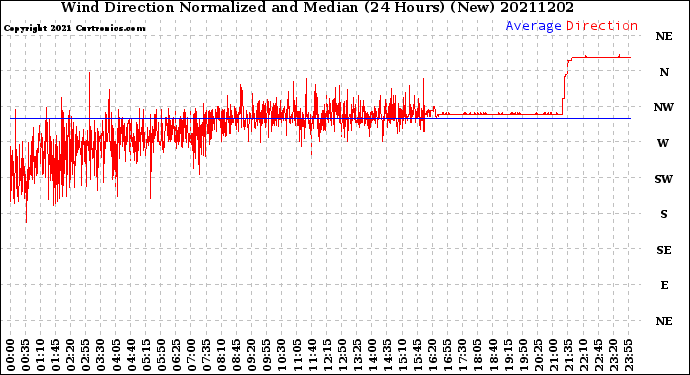690x375 pixels.
Task: Click the '02:55' time axis label
Action: pyautogui.click(x=86, y=355)
